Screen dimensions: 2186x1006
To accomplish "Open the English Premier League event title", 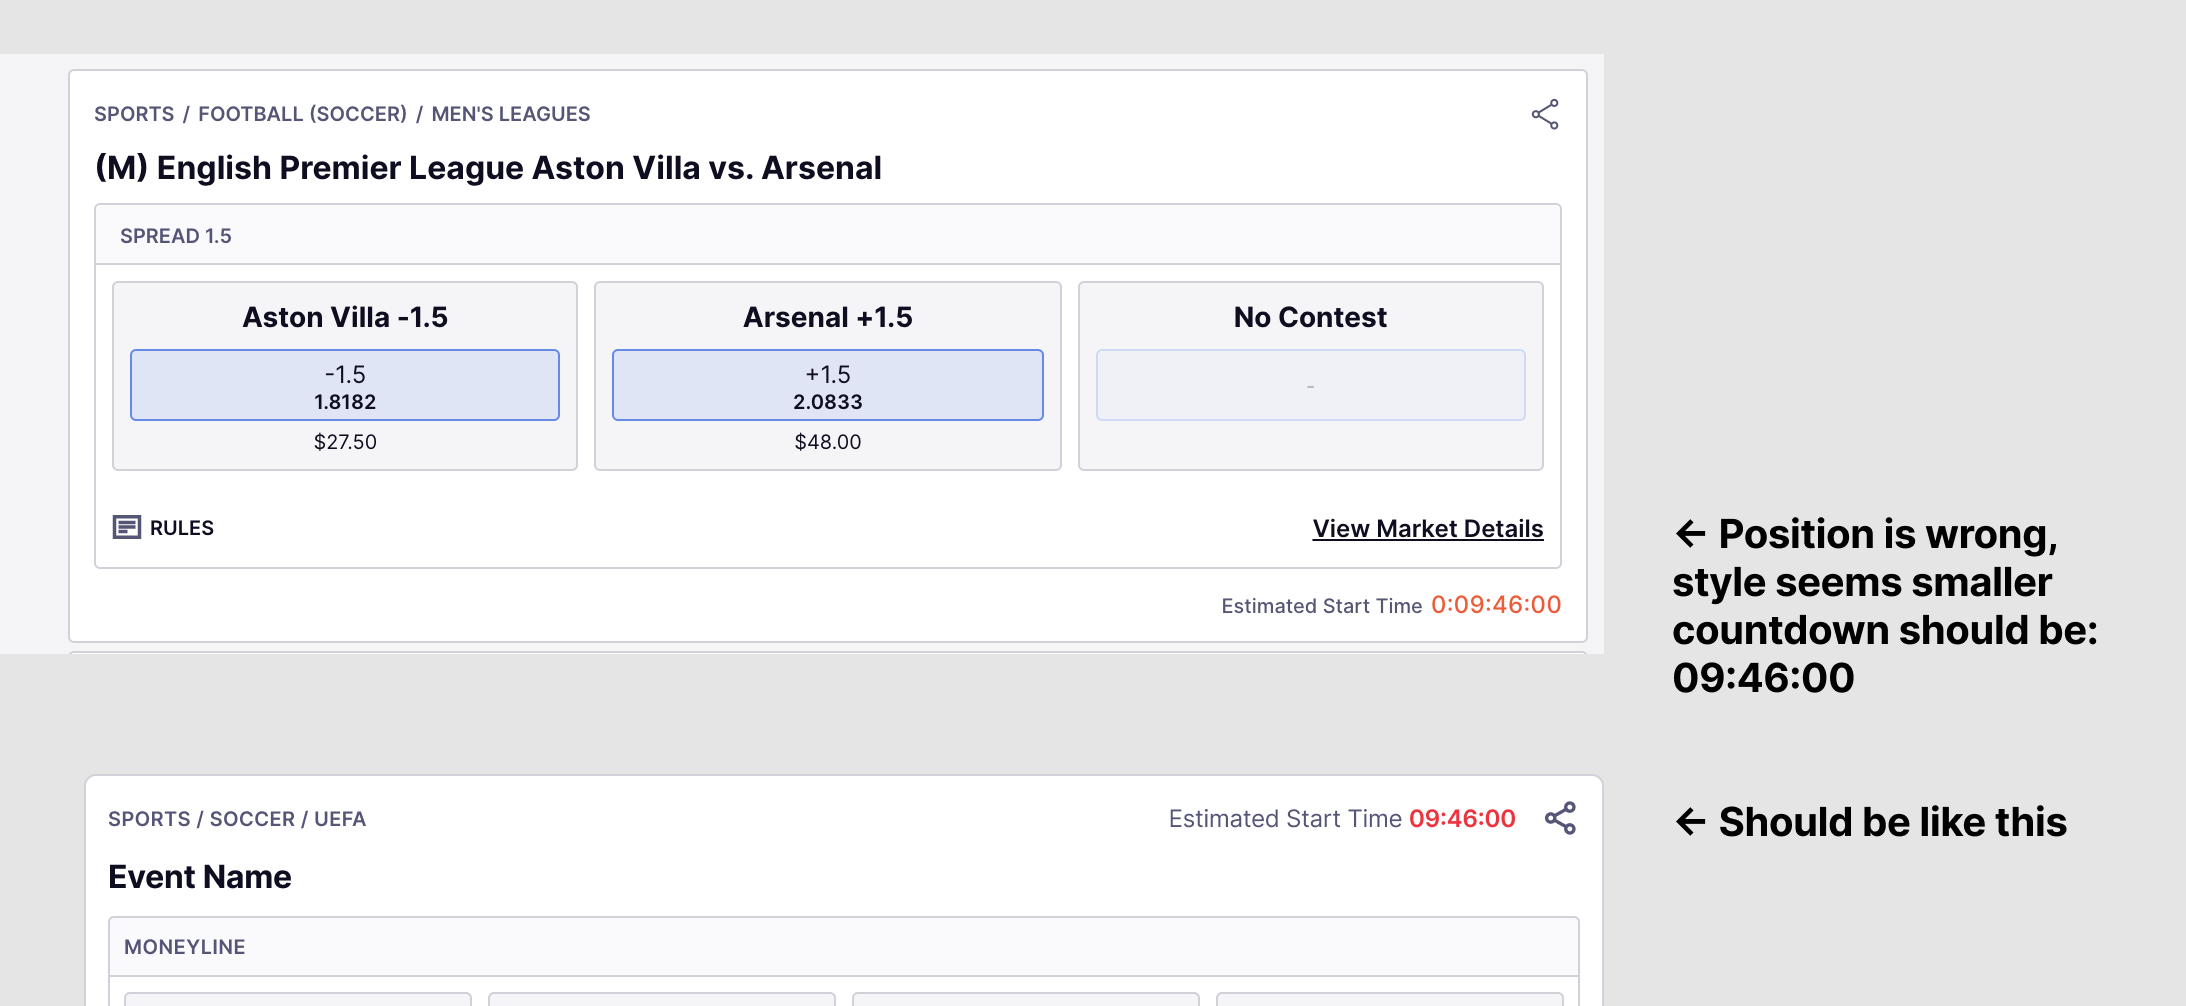I will pos(488,168).
